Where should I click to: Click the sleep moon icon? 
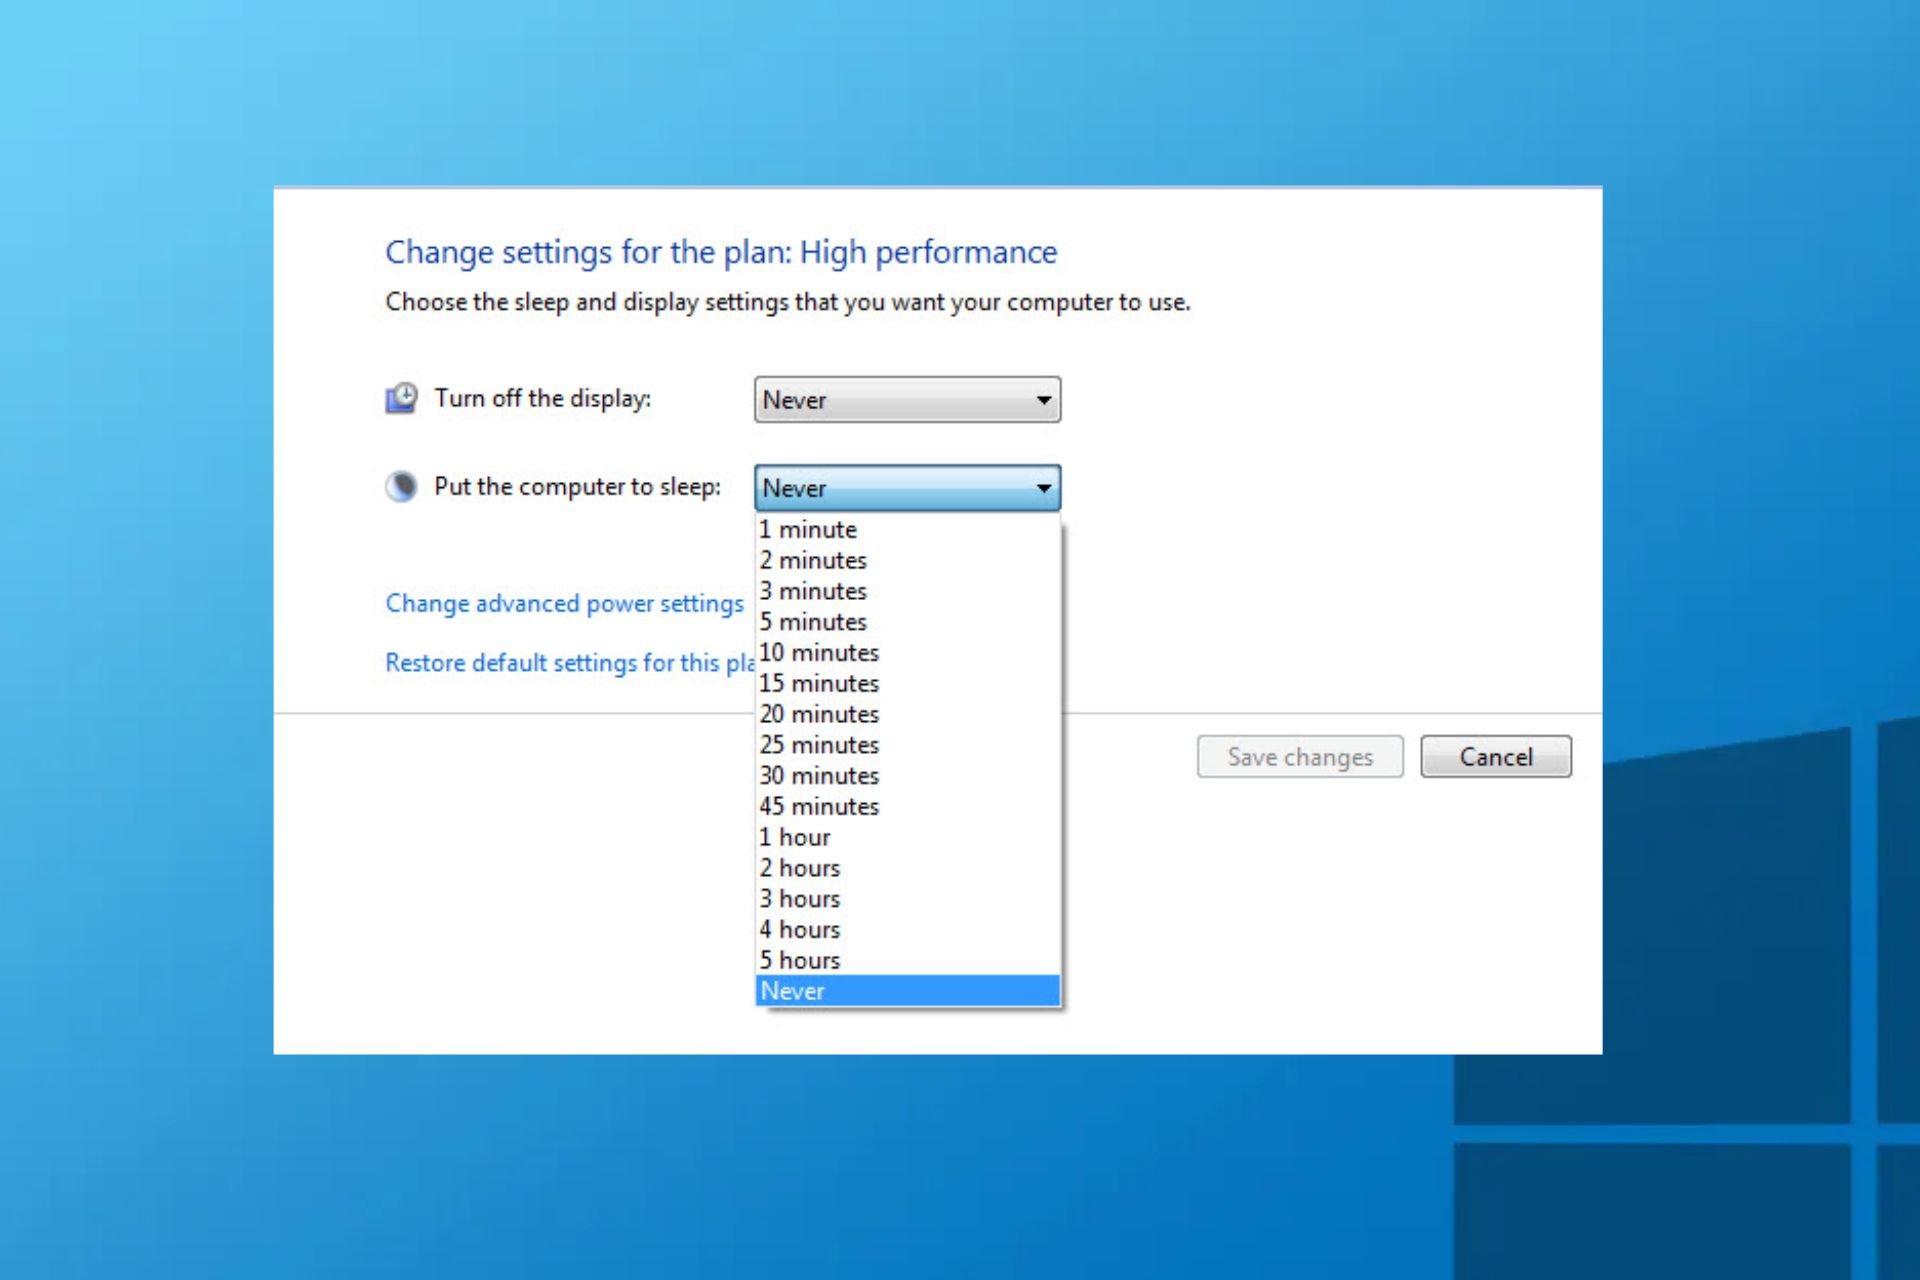[x=401, y=487]
